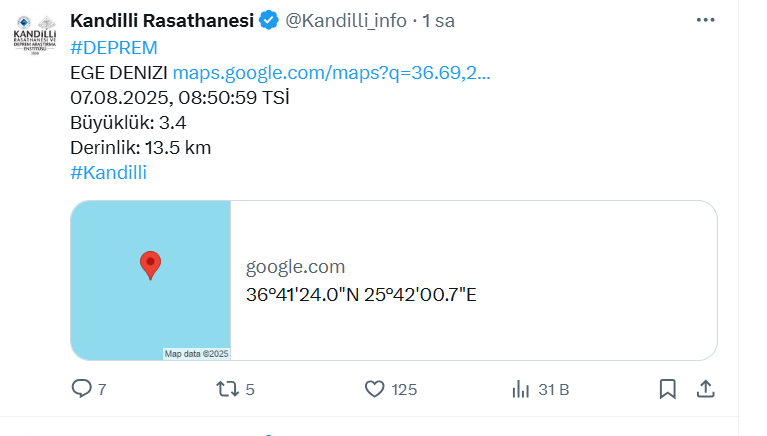Open the three-dot more options menu

(705, 20)
